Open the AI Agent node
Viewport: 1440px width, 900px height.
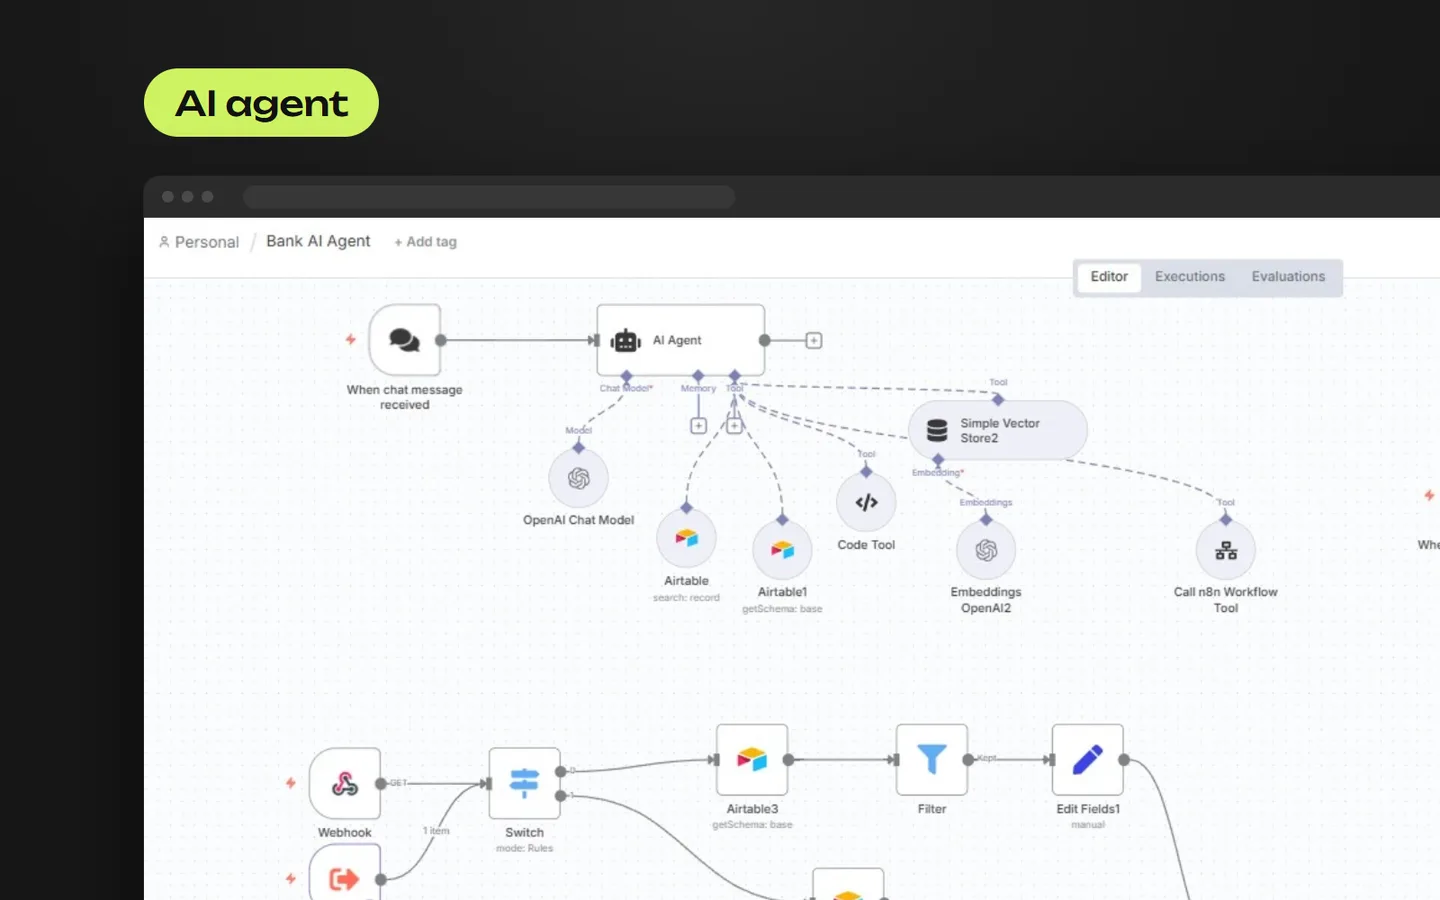681,340
